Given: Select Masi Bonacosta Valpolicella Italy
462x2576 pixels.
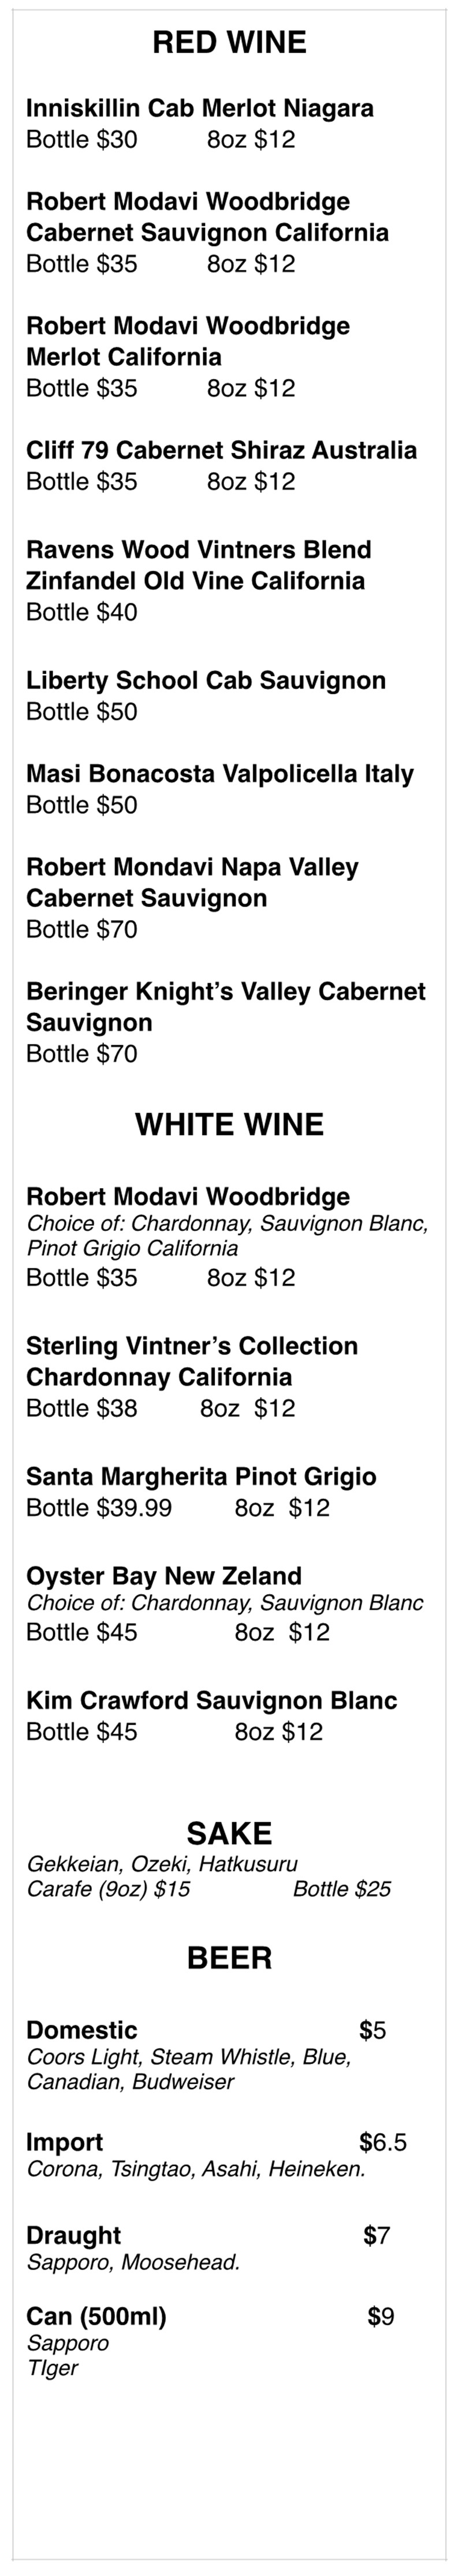Looking at the screenshot, I should point(219,774).
